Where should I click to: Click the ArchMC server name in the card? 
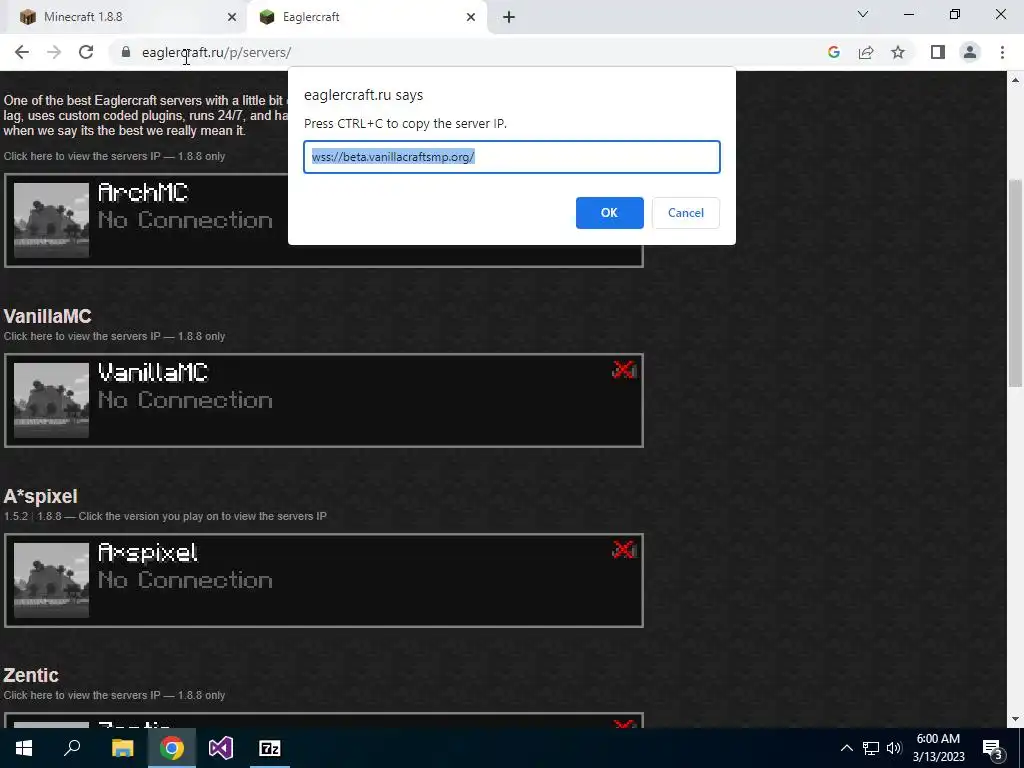(x=143, y=193)
